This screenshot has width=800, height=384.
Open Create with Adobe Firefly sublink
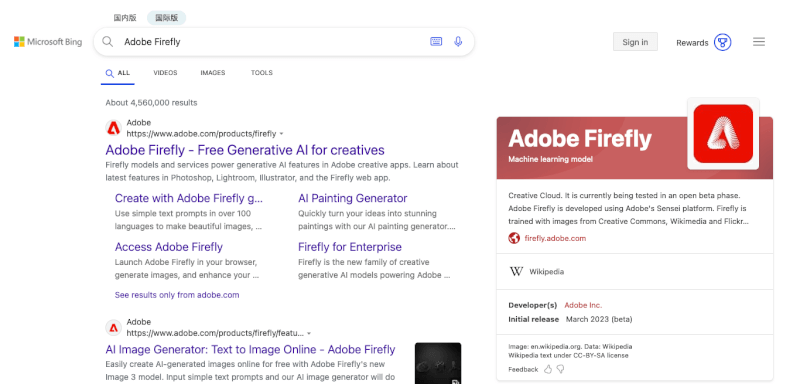pyautogui.click(x=189, y=198)
